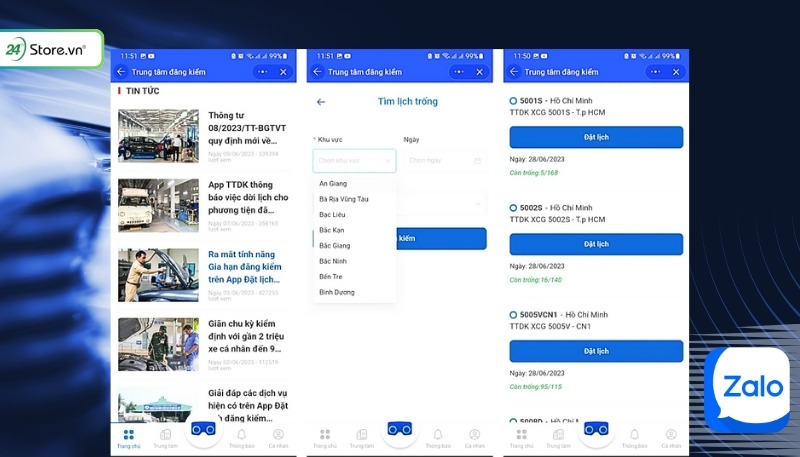Select Bình Dương from the list

click(355, 292)
